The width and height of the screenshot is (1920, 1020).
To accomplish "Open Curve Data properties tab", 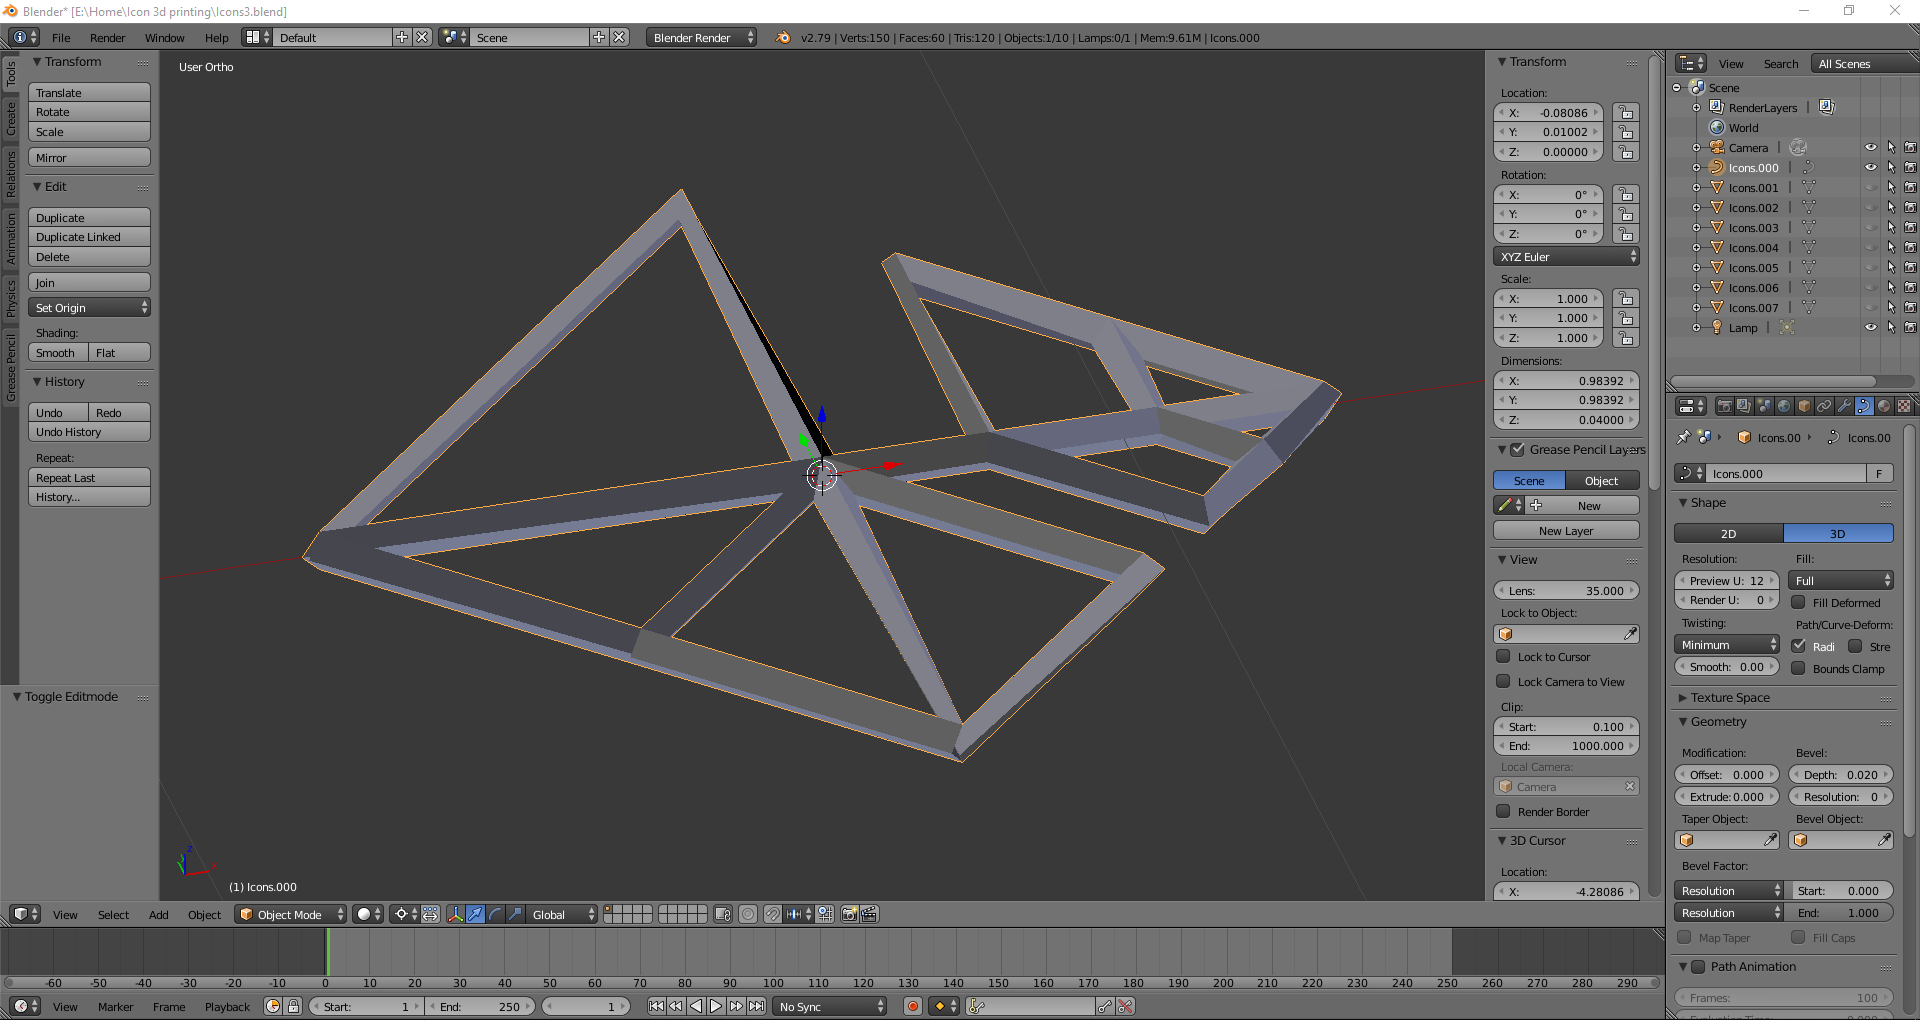I will (1864, 406).
